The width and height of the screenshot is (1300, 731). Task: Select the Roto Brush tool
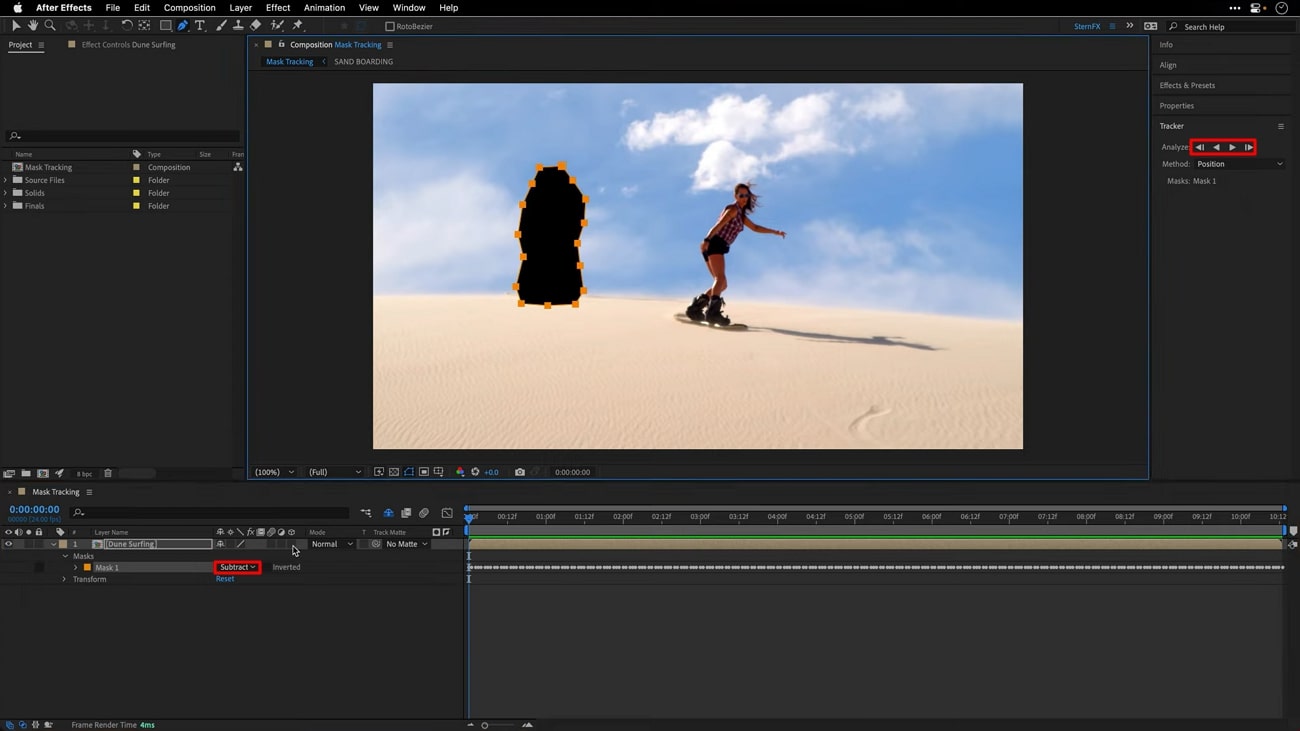pos(277,26)
